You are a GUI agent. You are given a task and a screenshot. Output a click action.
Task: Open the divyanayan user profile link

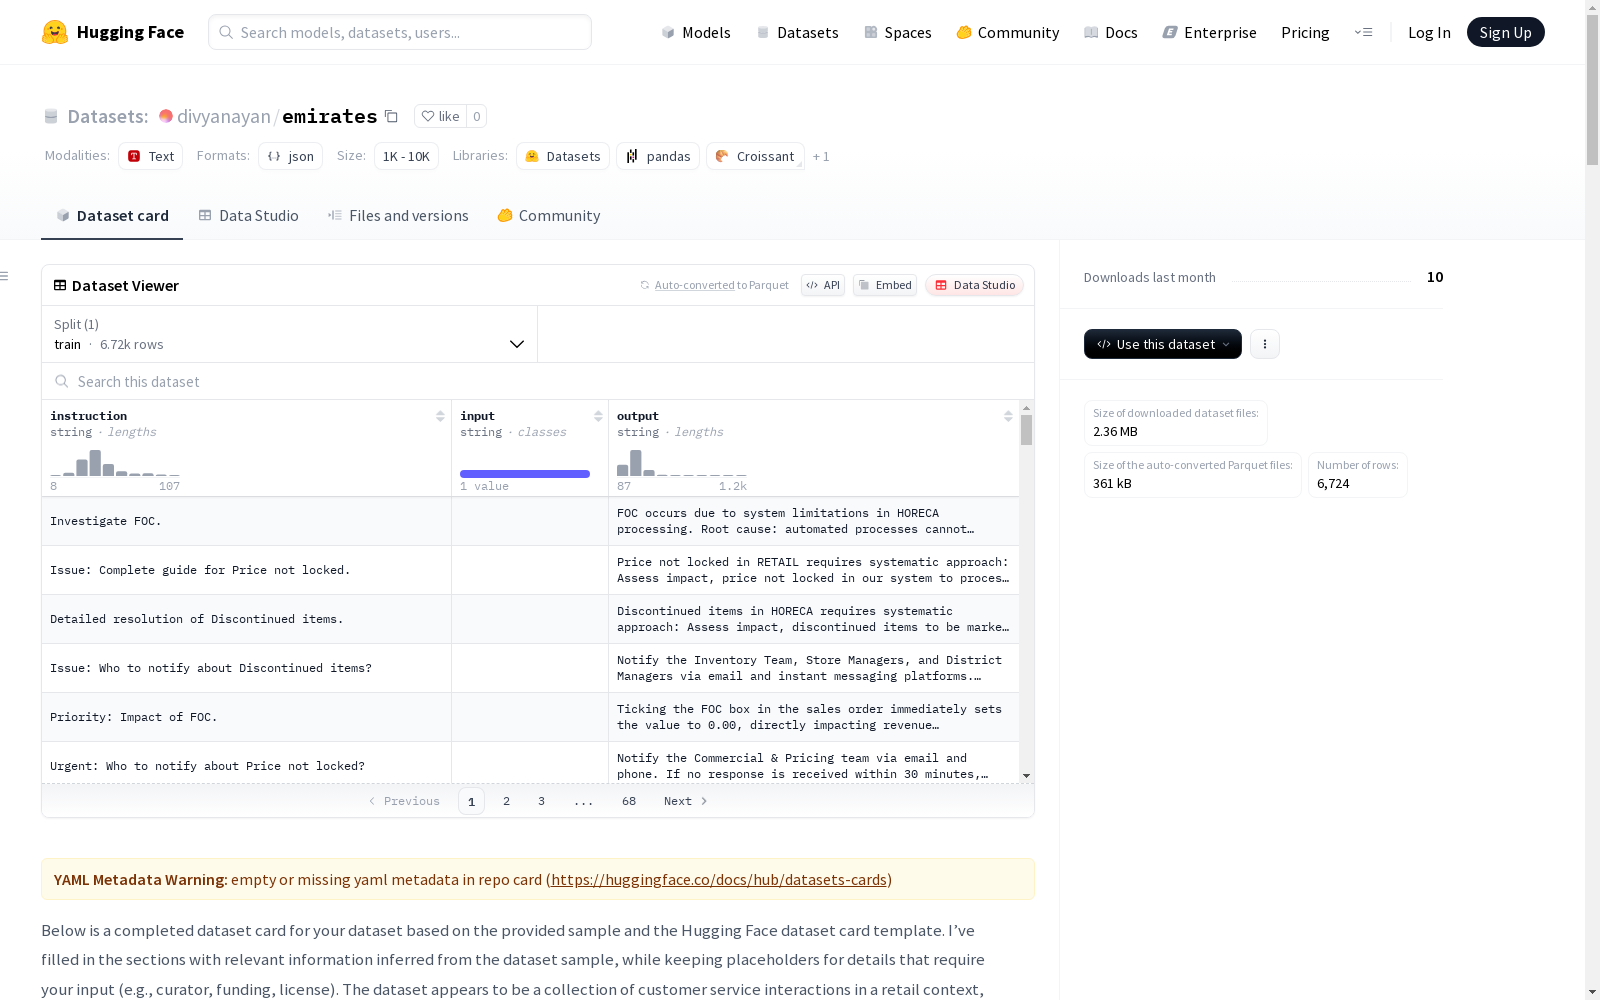point(224,116)
